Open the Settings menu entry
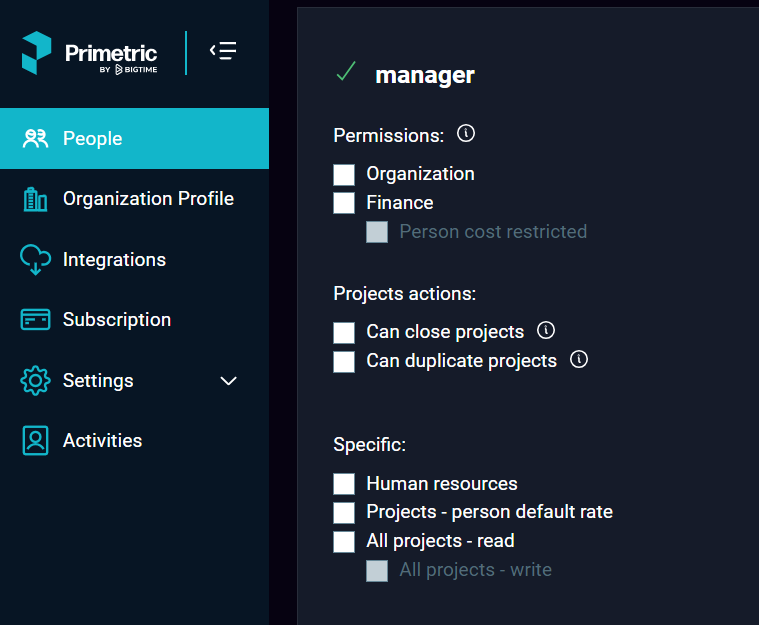The width and height of the screenshot is (759, 625). tap(135, 381)
